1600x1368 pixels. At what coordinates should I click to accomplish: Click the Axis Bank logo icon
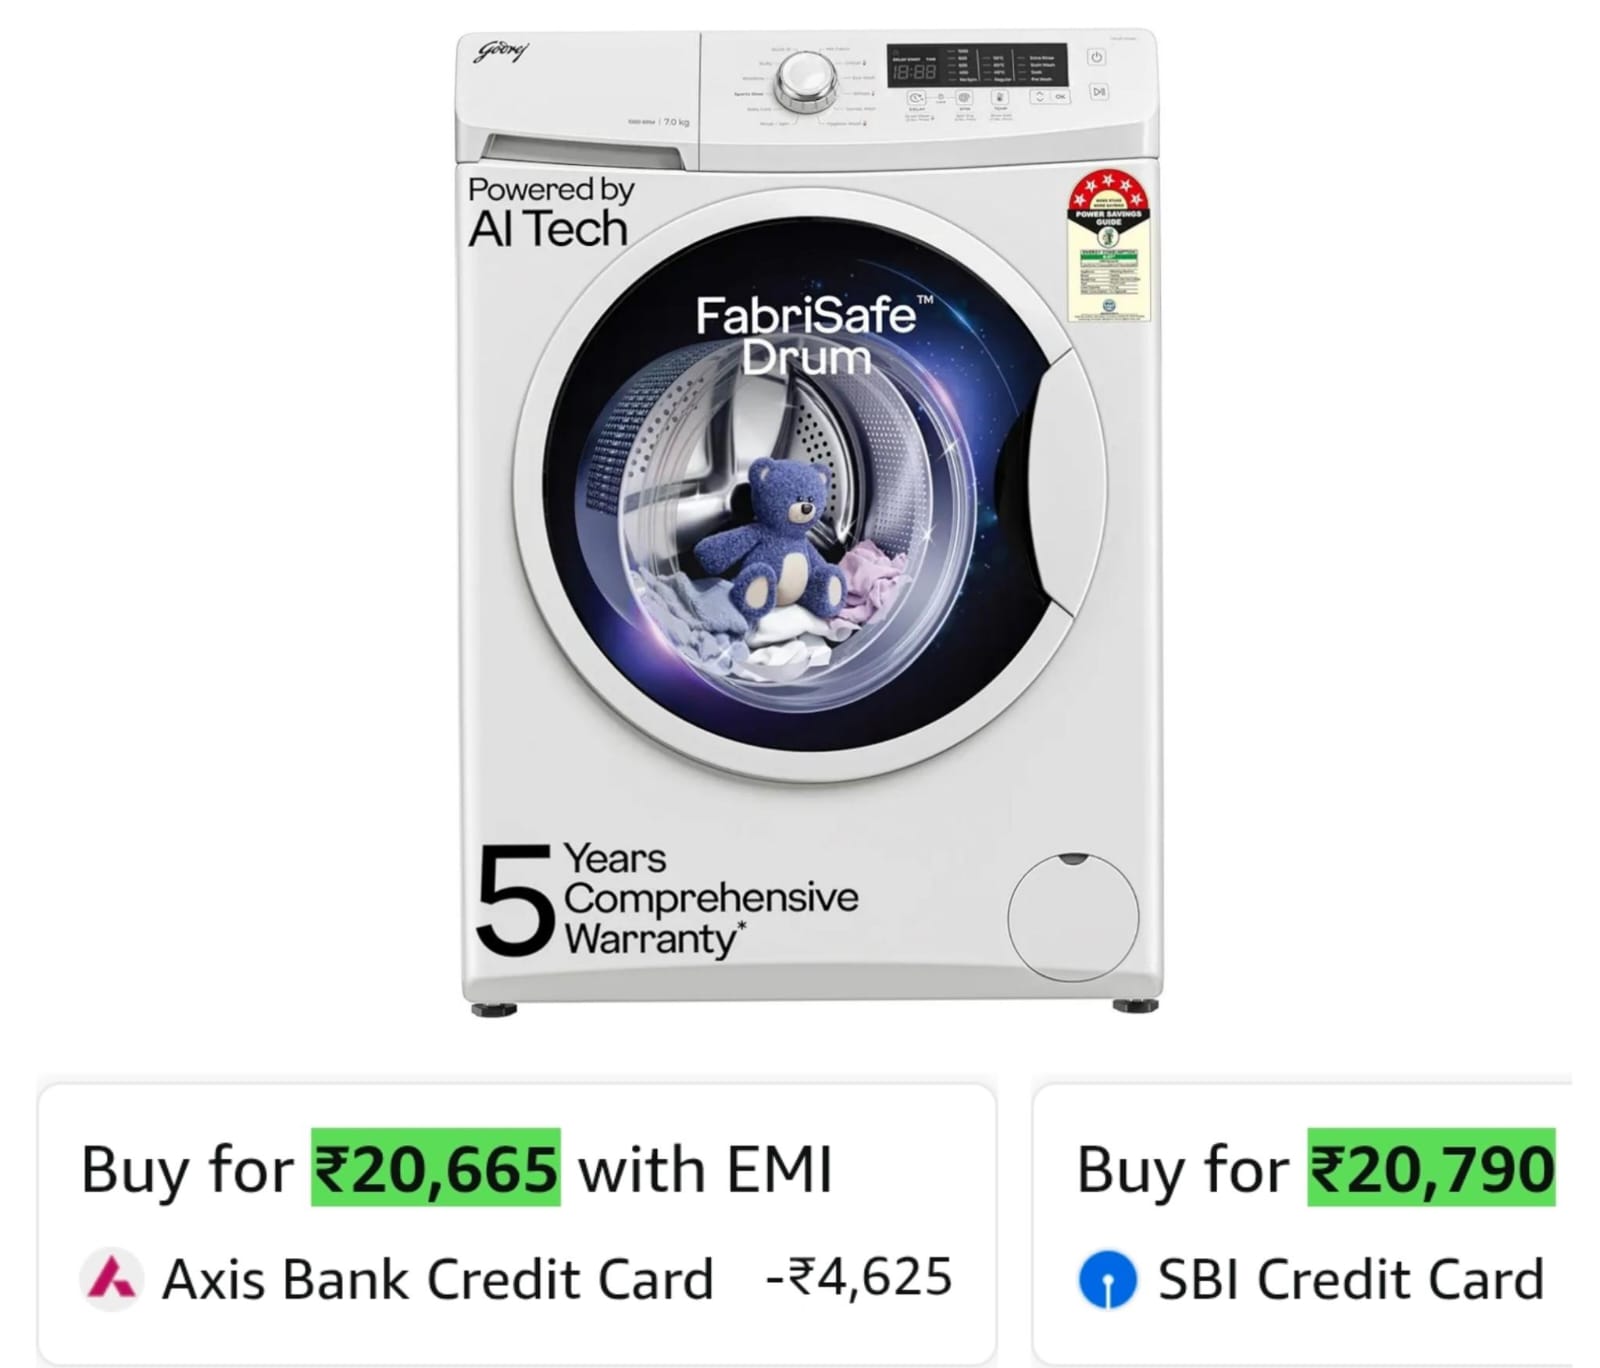click(110, 1279)
